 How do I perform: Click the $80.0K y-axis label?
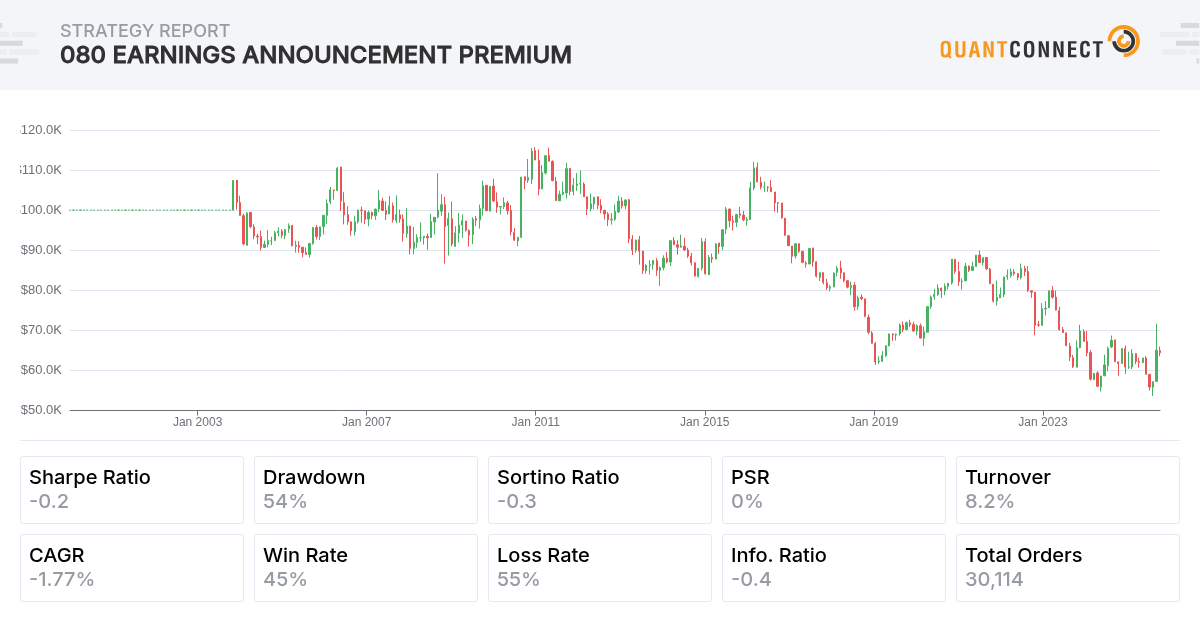coord(41,290)
